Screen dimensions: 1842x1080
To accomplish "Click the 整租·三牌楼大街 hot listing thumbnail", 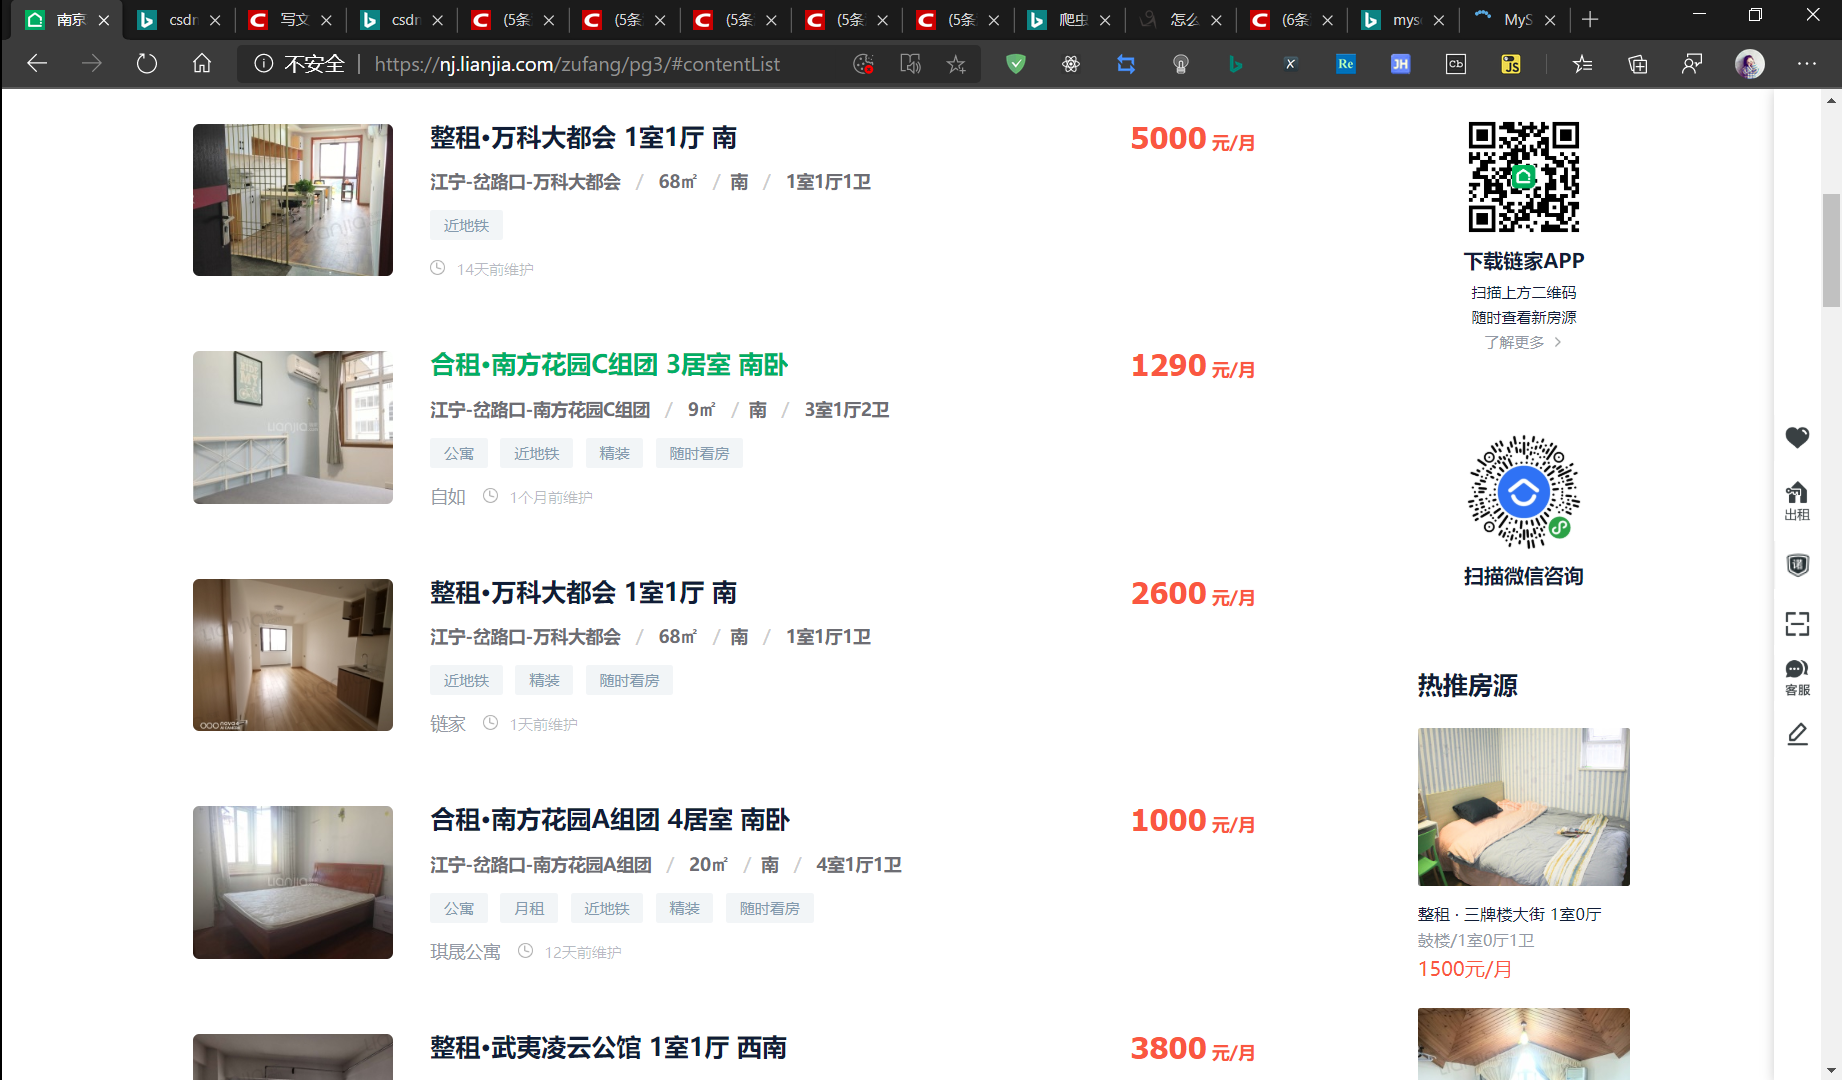I will [x=1522, y=806].
